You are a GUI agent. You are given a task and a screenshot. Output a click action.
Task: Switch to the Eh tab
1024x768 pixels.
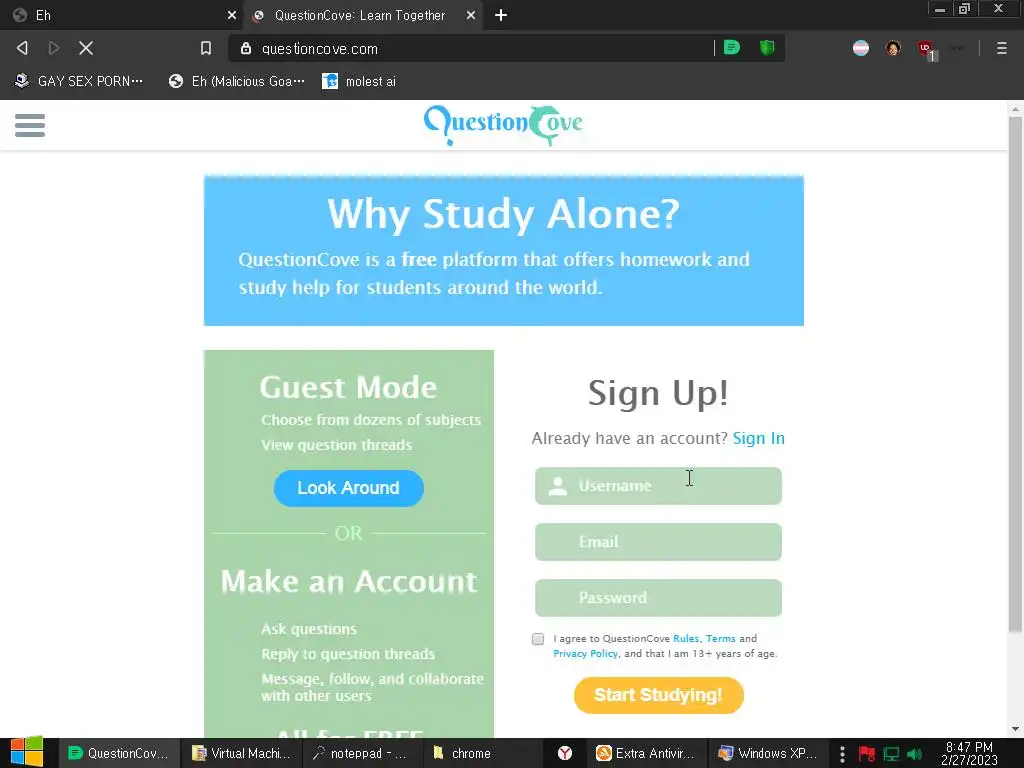[x=121, y=15]
